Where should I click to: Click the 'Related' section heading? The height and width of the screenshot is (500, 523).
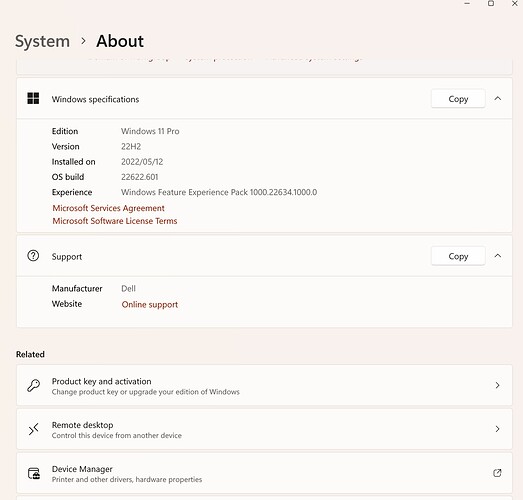coord(30,354)
